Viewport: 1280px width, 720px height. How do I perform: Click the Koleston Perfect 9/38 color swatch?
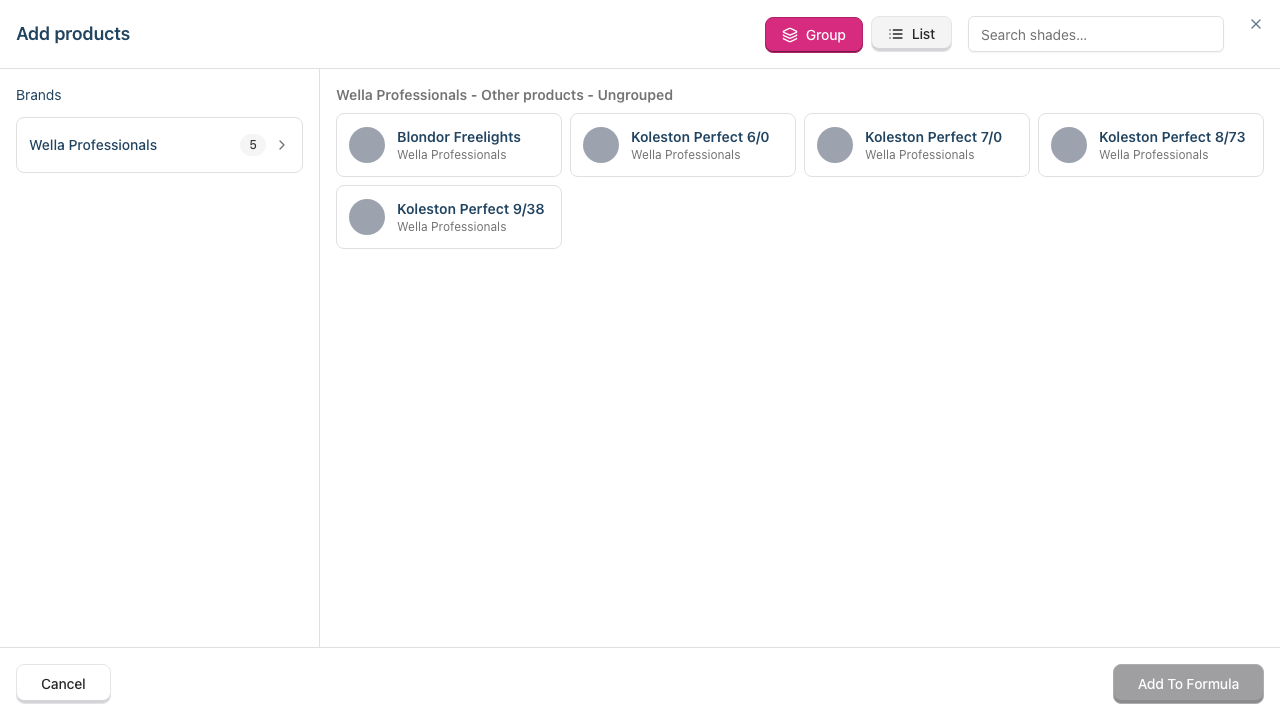pyautogui.click(x=367, y=217)
